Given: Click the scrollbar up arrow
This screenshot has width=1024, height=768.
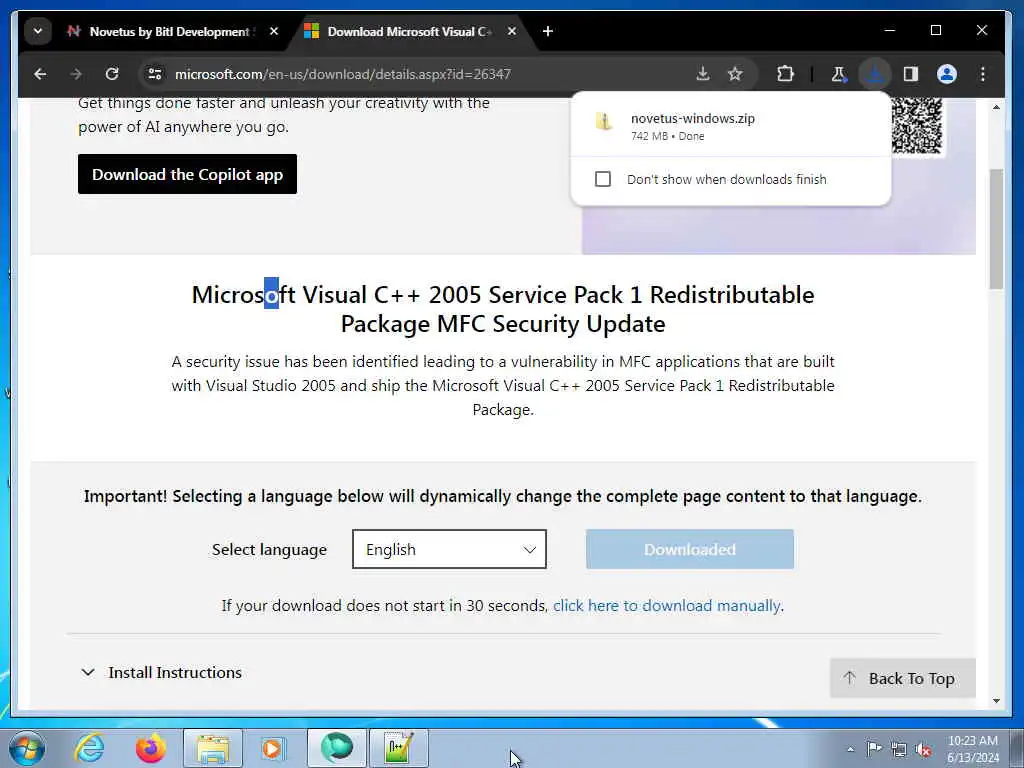Looking at the screenshot, I should click(996, 107).
